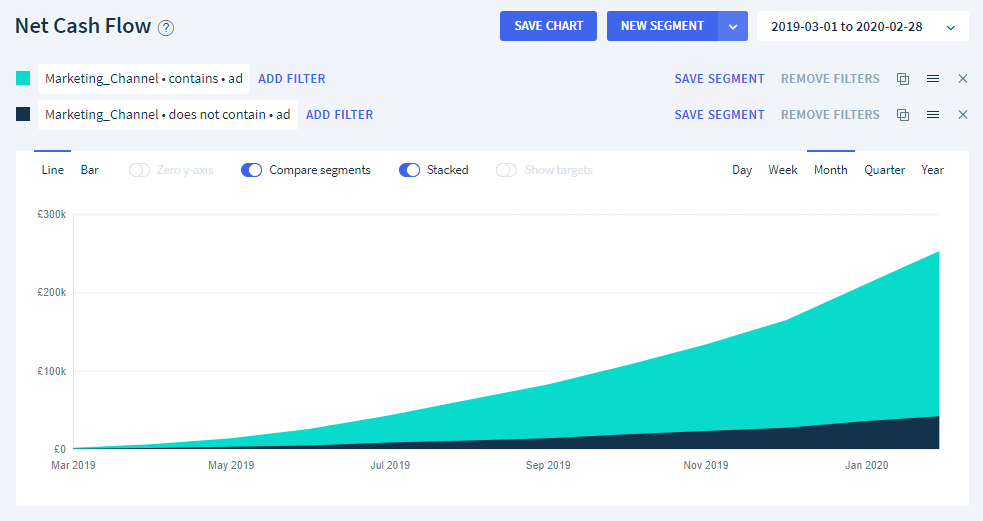Open the date range 2019-03-01 to 2020-02-28 picker
Viewport: 983px width, 521px height.
pyautogui.click(x=863, y=26)
